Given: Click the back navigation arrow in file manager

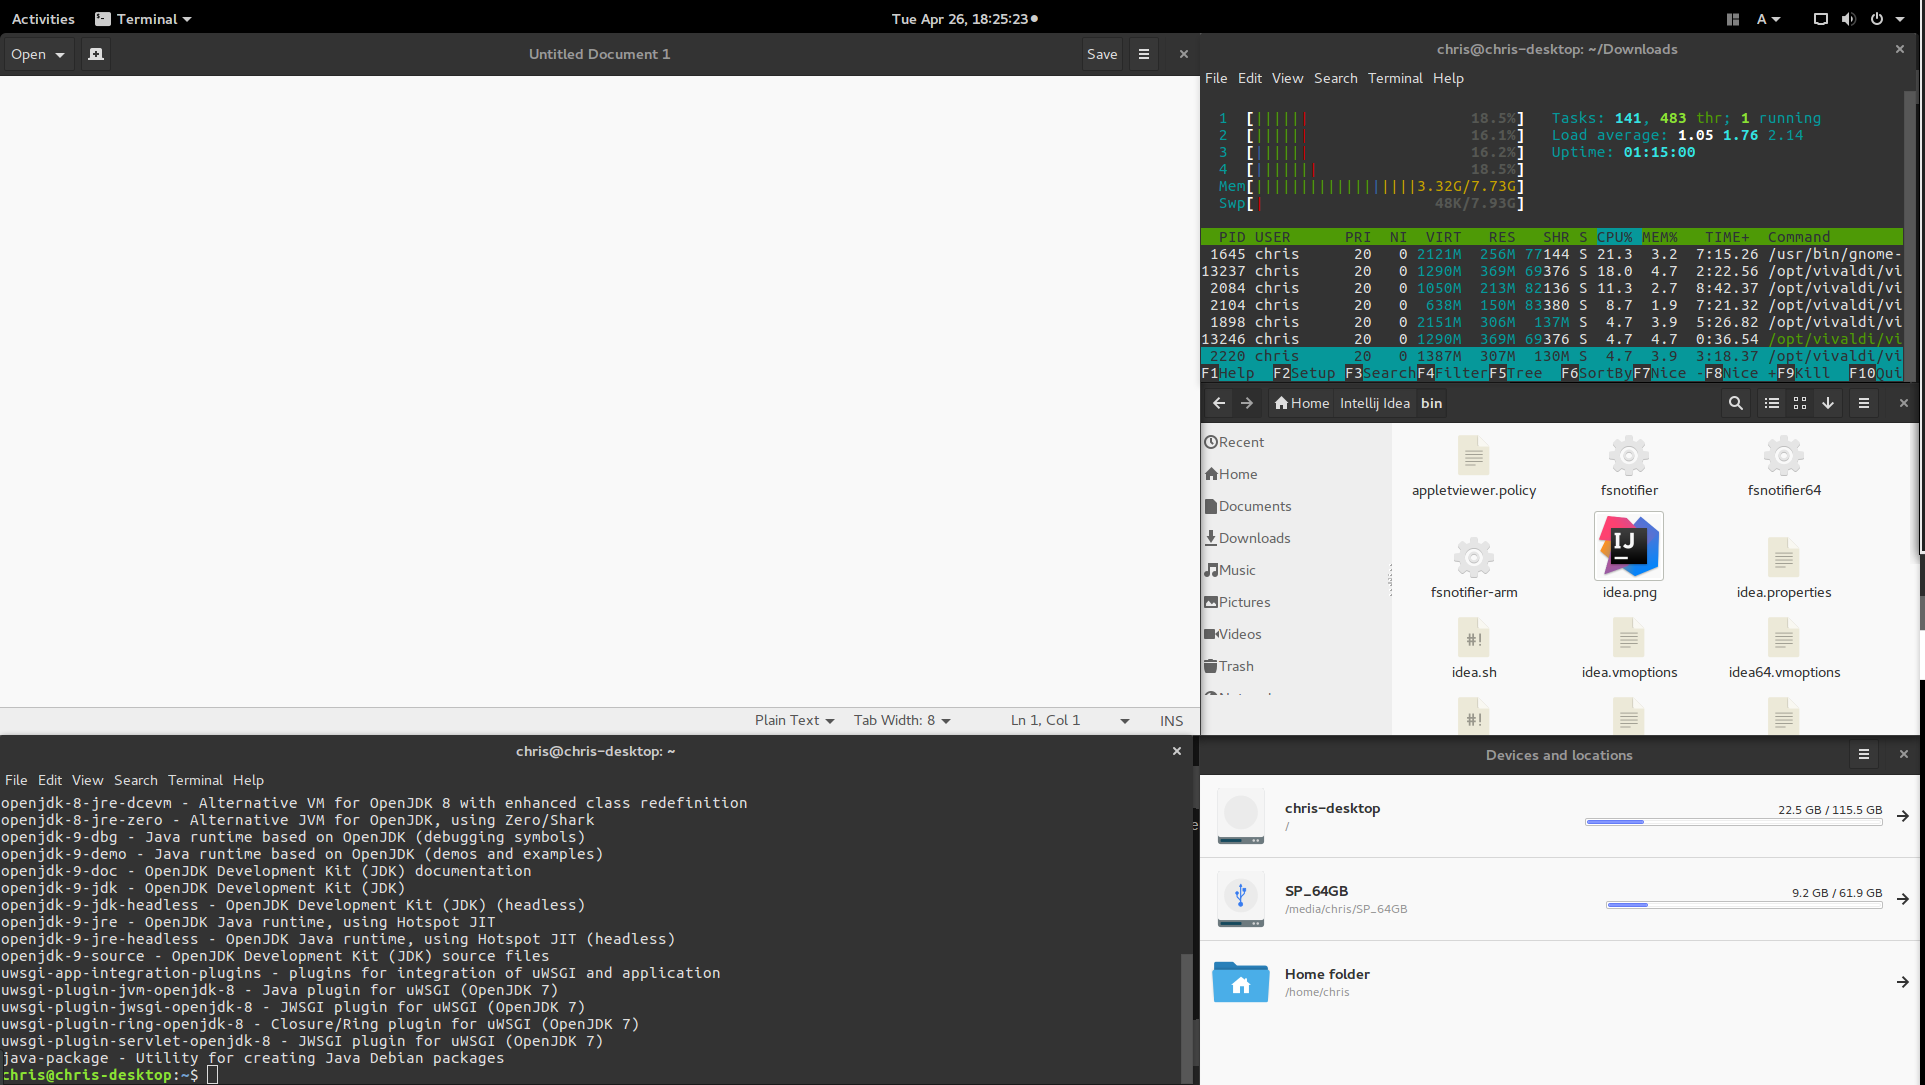Looking at the screenshot, I should [x=1218, y=403].
